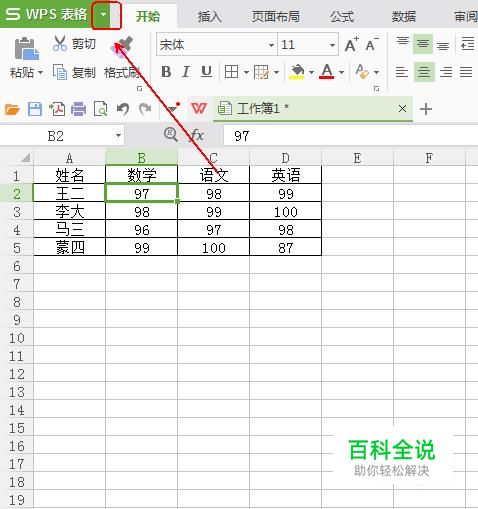Open clipboard group dialog launcher
The width and height of the screenshot is (478, 509).
(140, 89)
